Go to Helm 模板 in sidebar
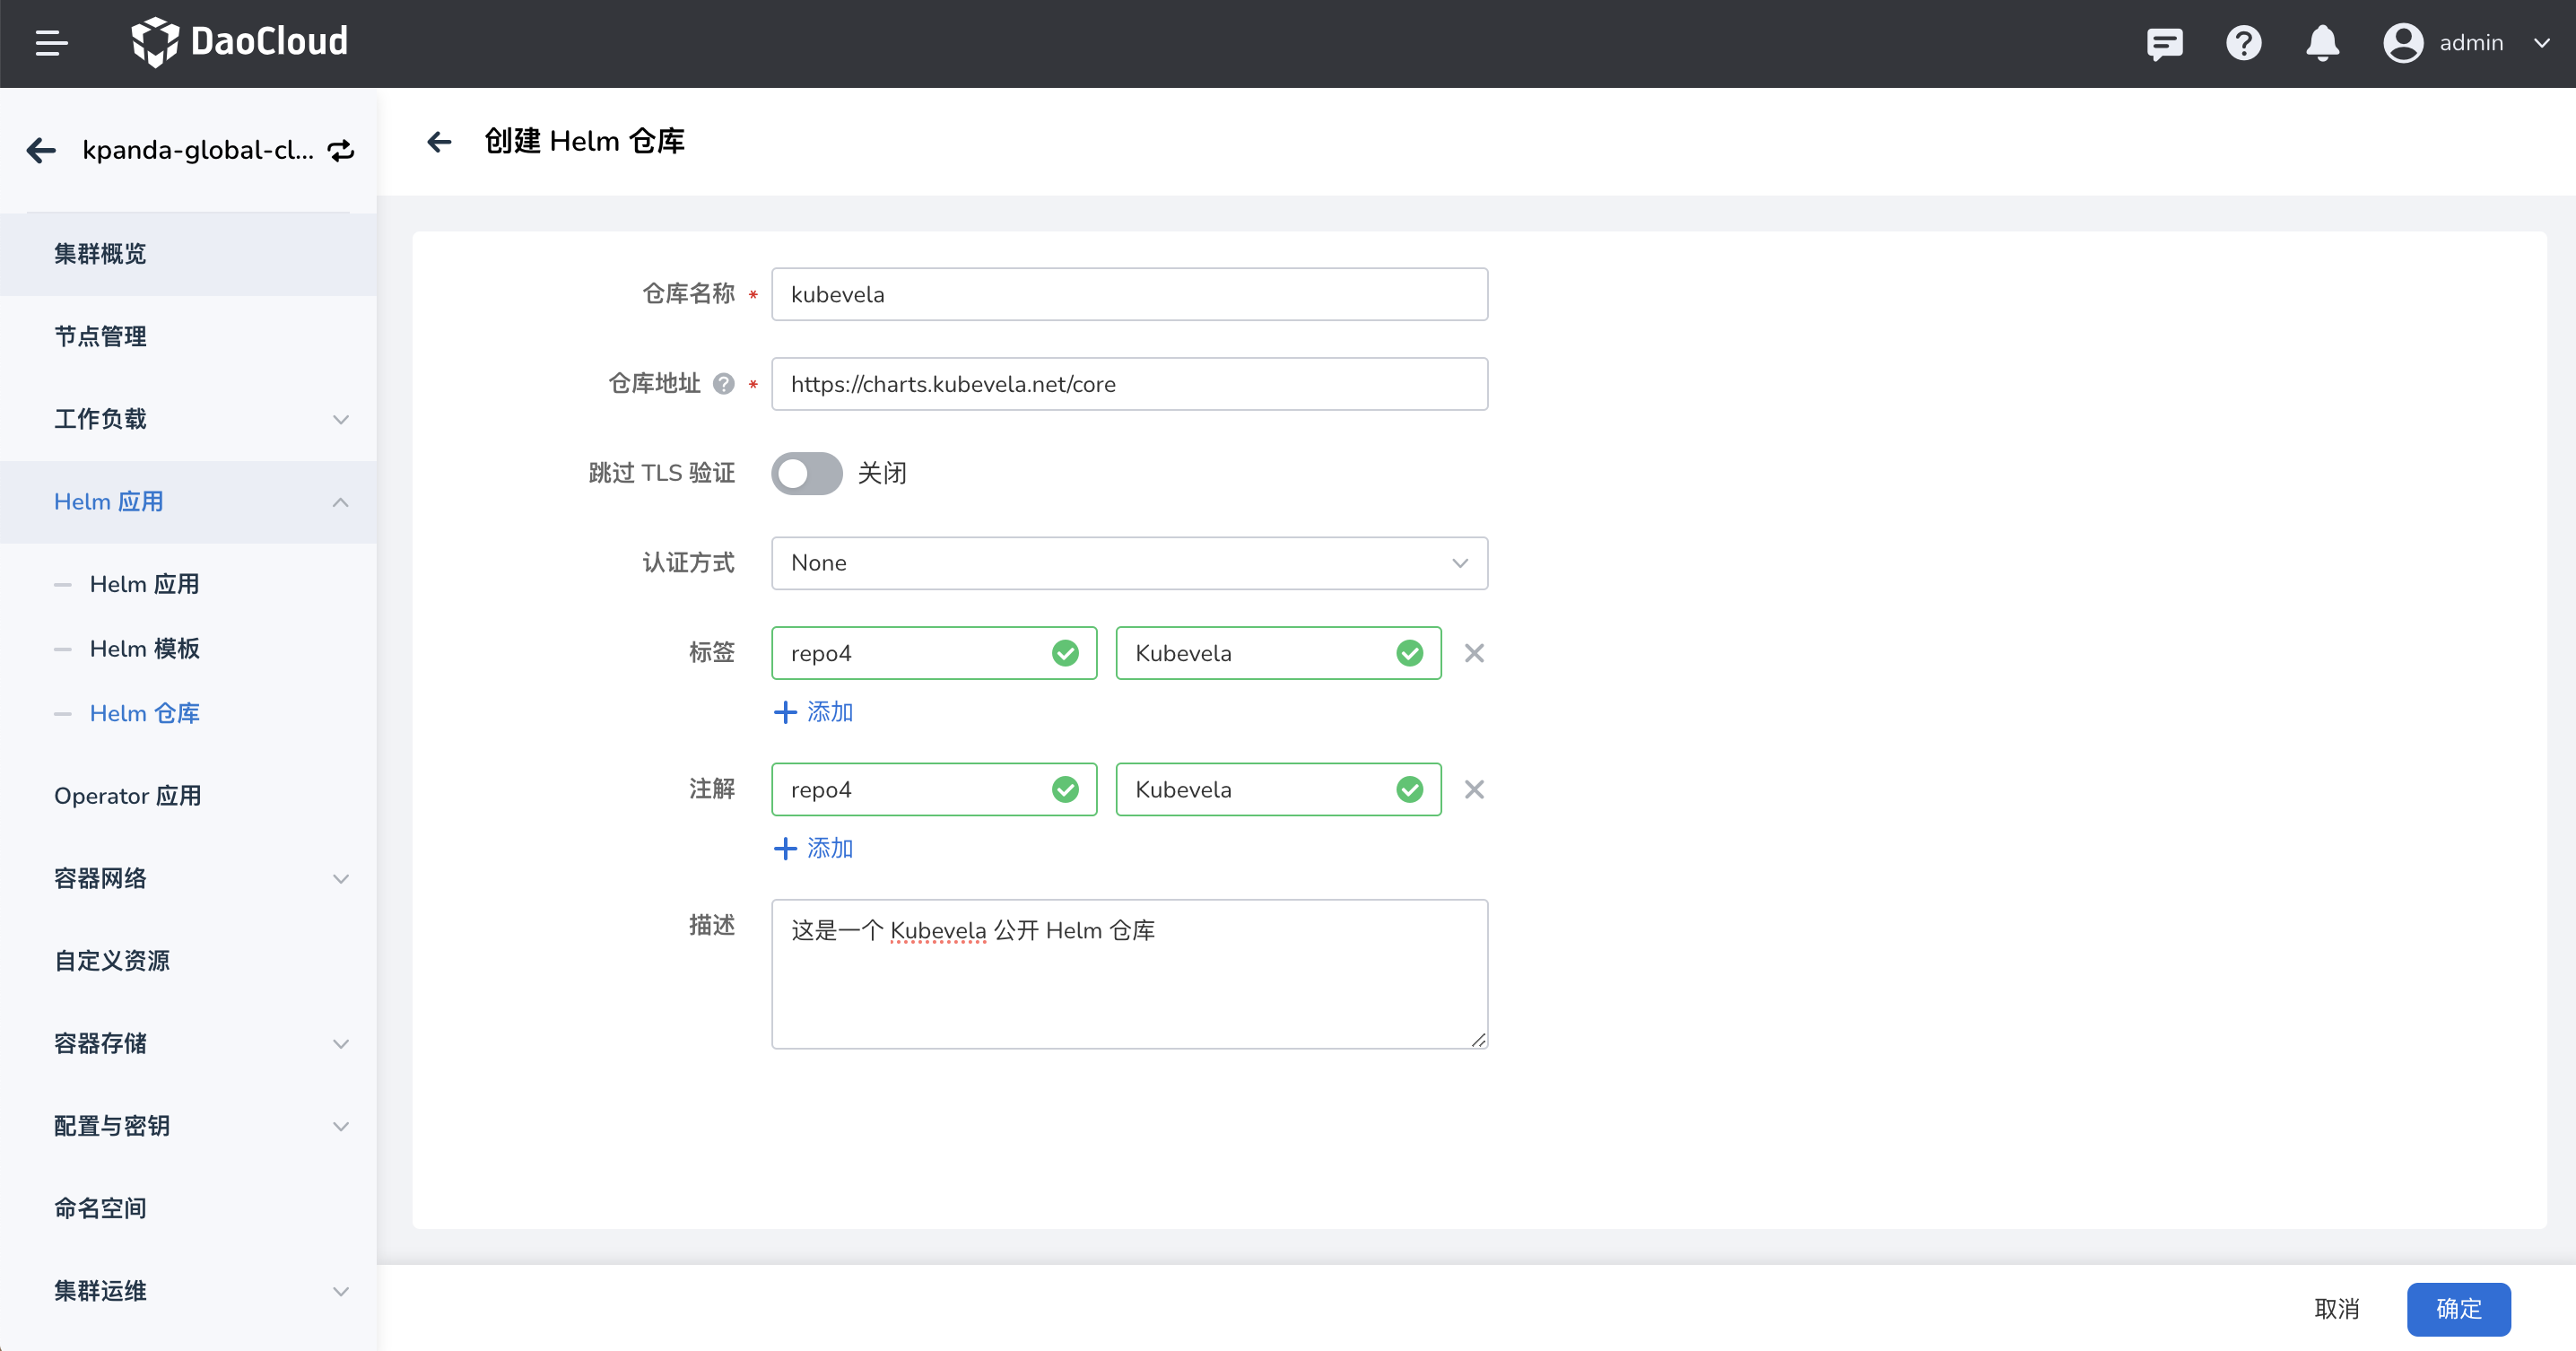The image size is (2576, 1351). (145, 649)
